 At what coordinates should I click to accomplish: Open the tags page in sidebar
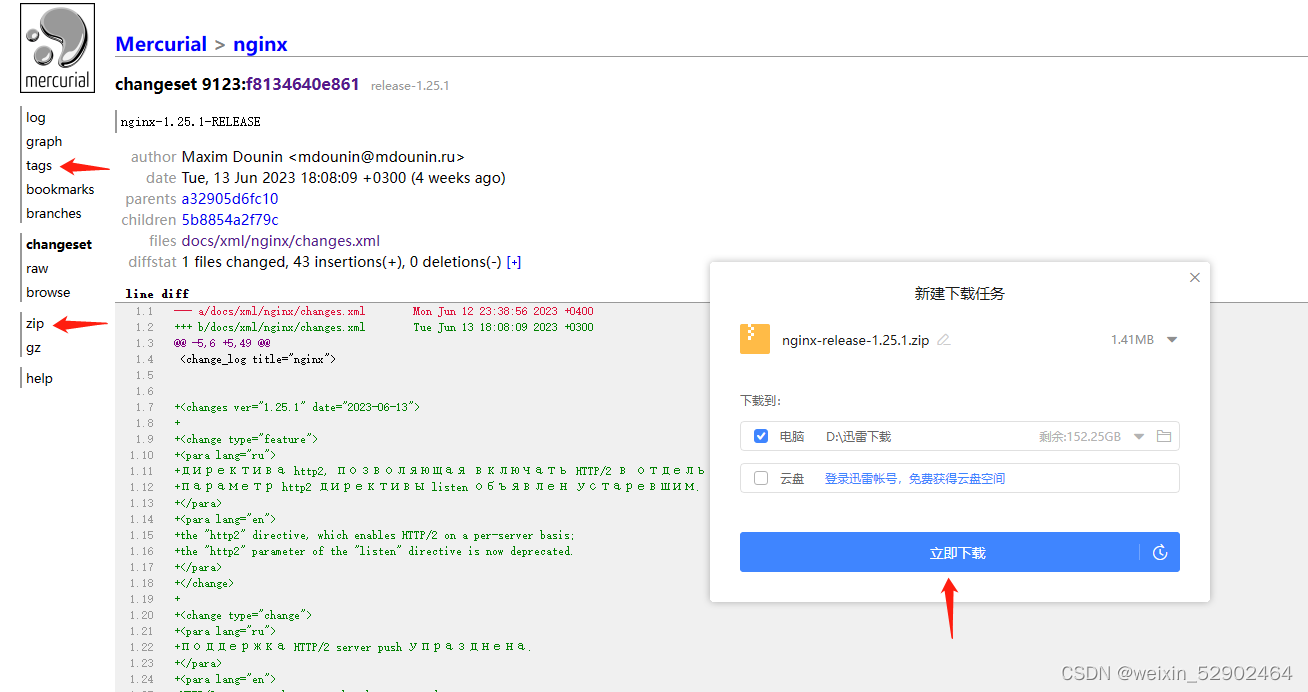39,165
